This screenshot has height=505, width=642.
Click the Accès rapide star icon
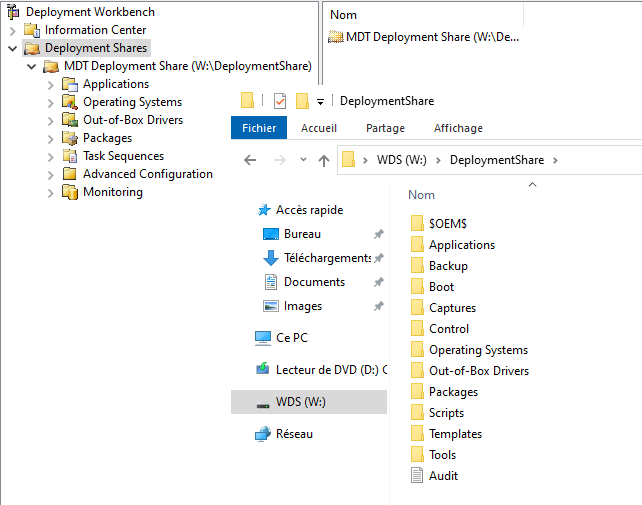click(264, 210)
